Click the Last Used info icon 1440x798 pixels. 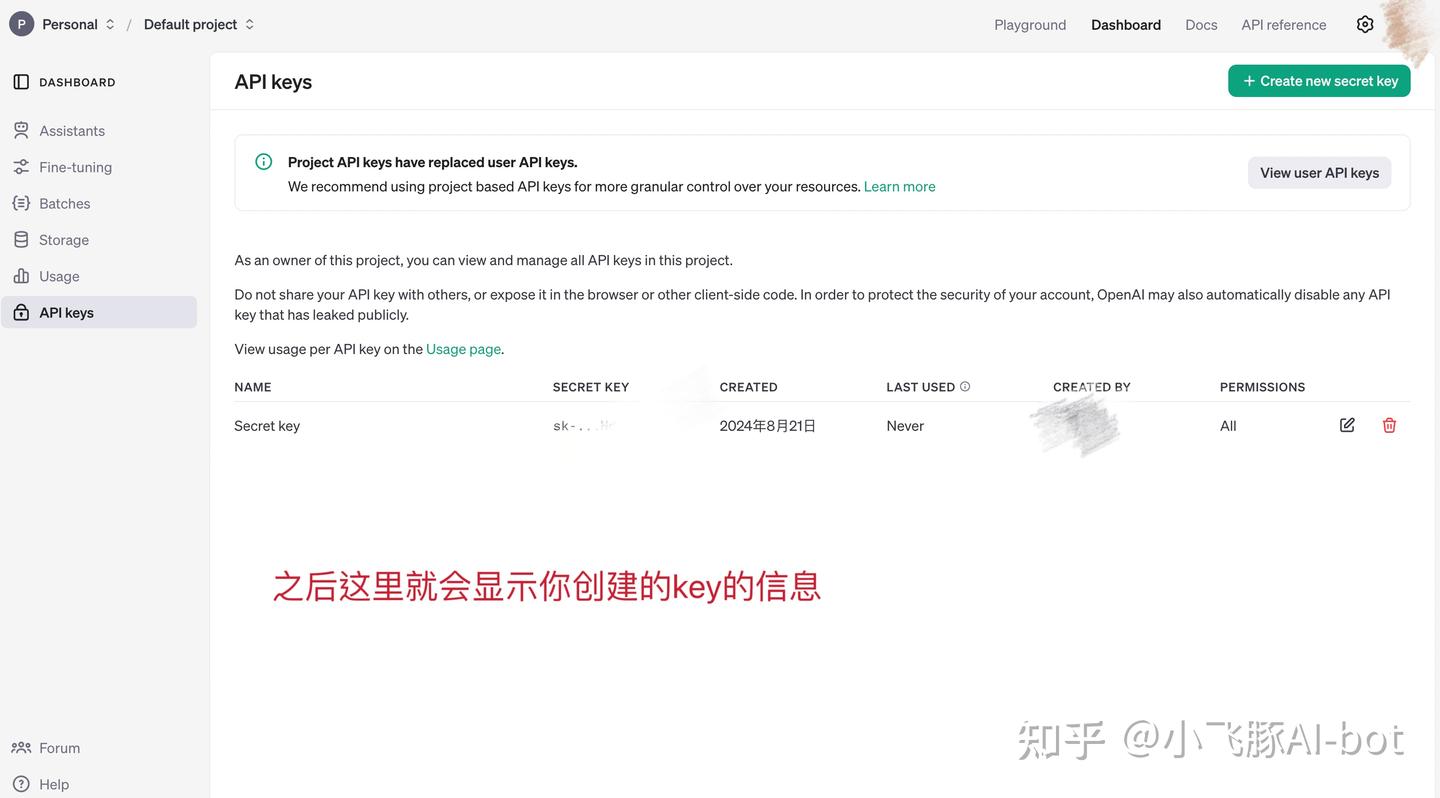point(962,384)
